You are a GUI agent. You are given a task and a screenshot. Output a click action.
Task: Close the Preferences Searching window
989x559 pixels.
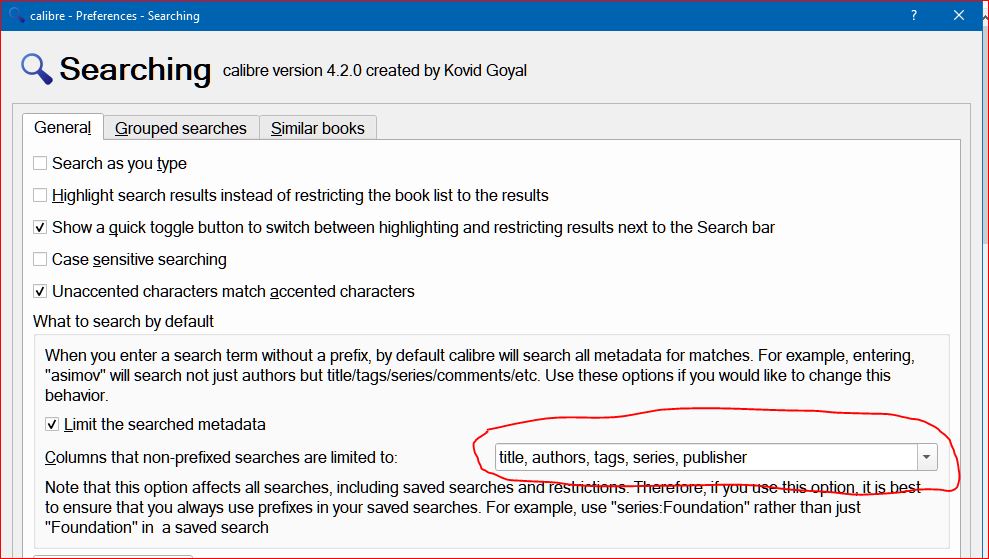[x=959, y=15]
